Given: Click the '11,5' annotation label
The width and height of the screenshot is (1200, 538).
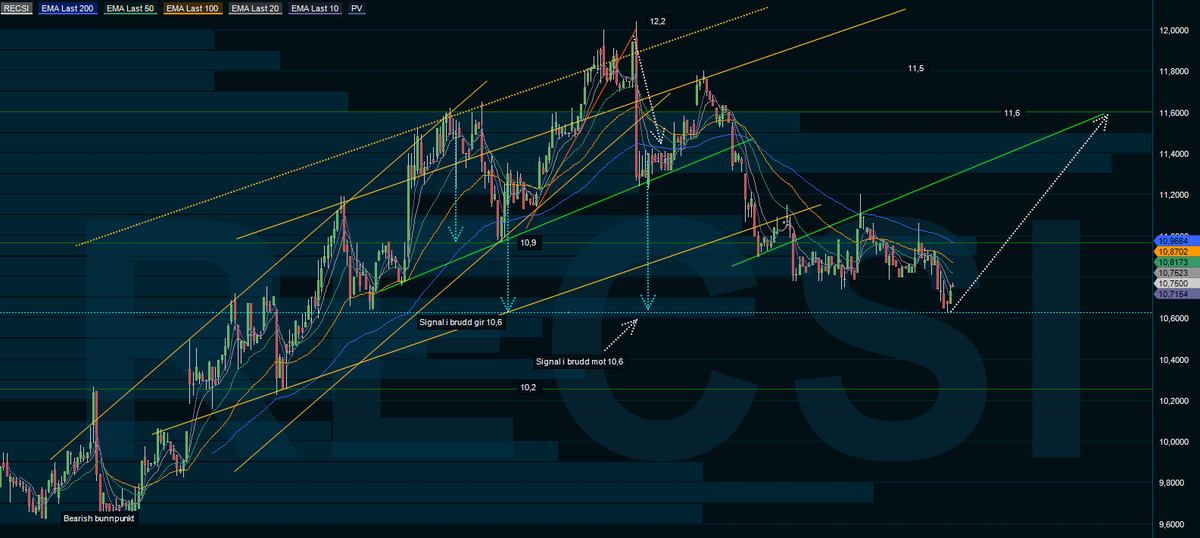Looking at the screenshot, I should [x=916, y=68].
